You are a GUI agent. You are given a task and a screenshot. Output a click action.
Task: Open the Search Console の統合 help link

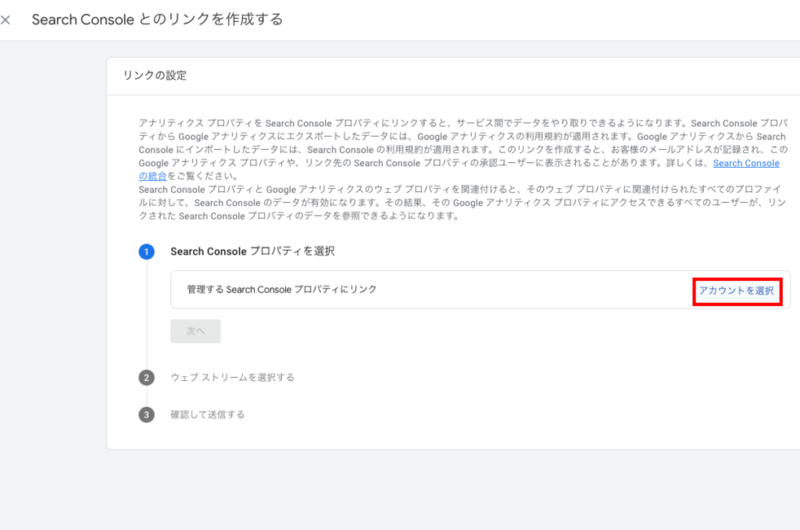point(746,163)
